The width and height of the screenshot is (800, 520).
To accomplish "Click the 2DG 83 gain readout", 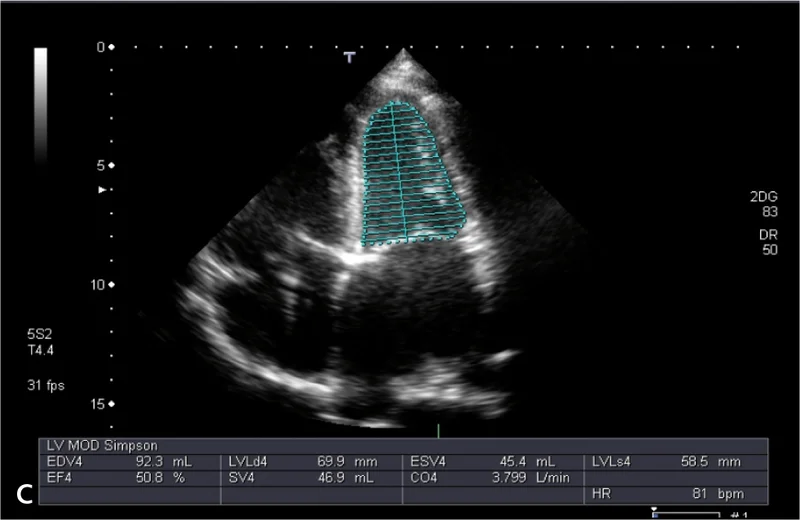I will coord(764,204).
